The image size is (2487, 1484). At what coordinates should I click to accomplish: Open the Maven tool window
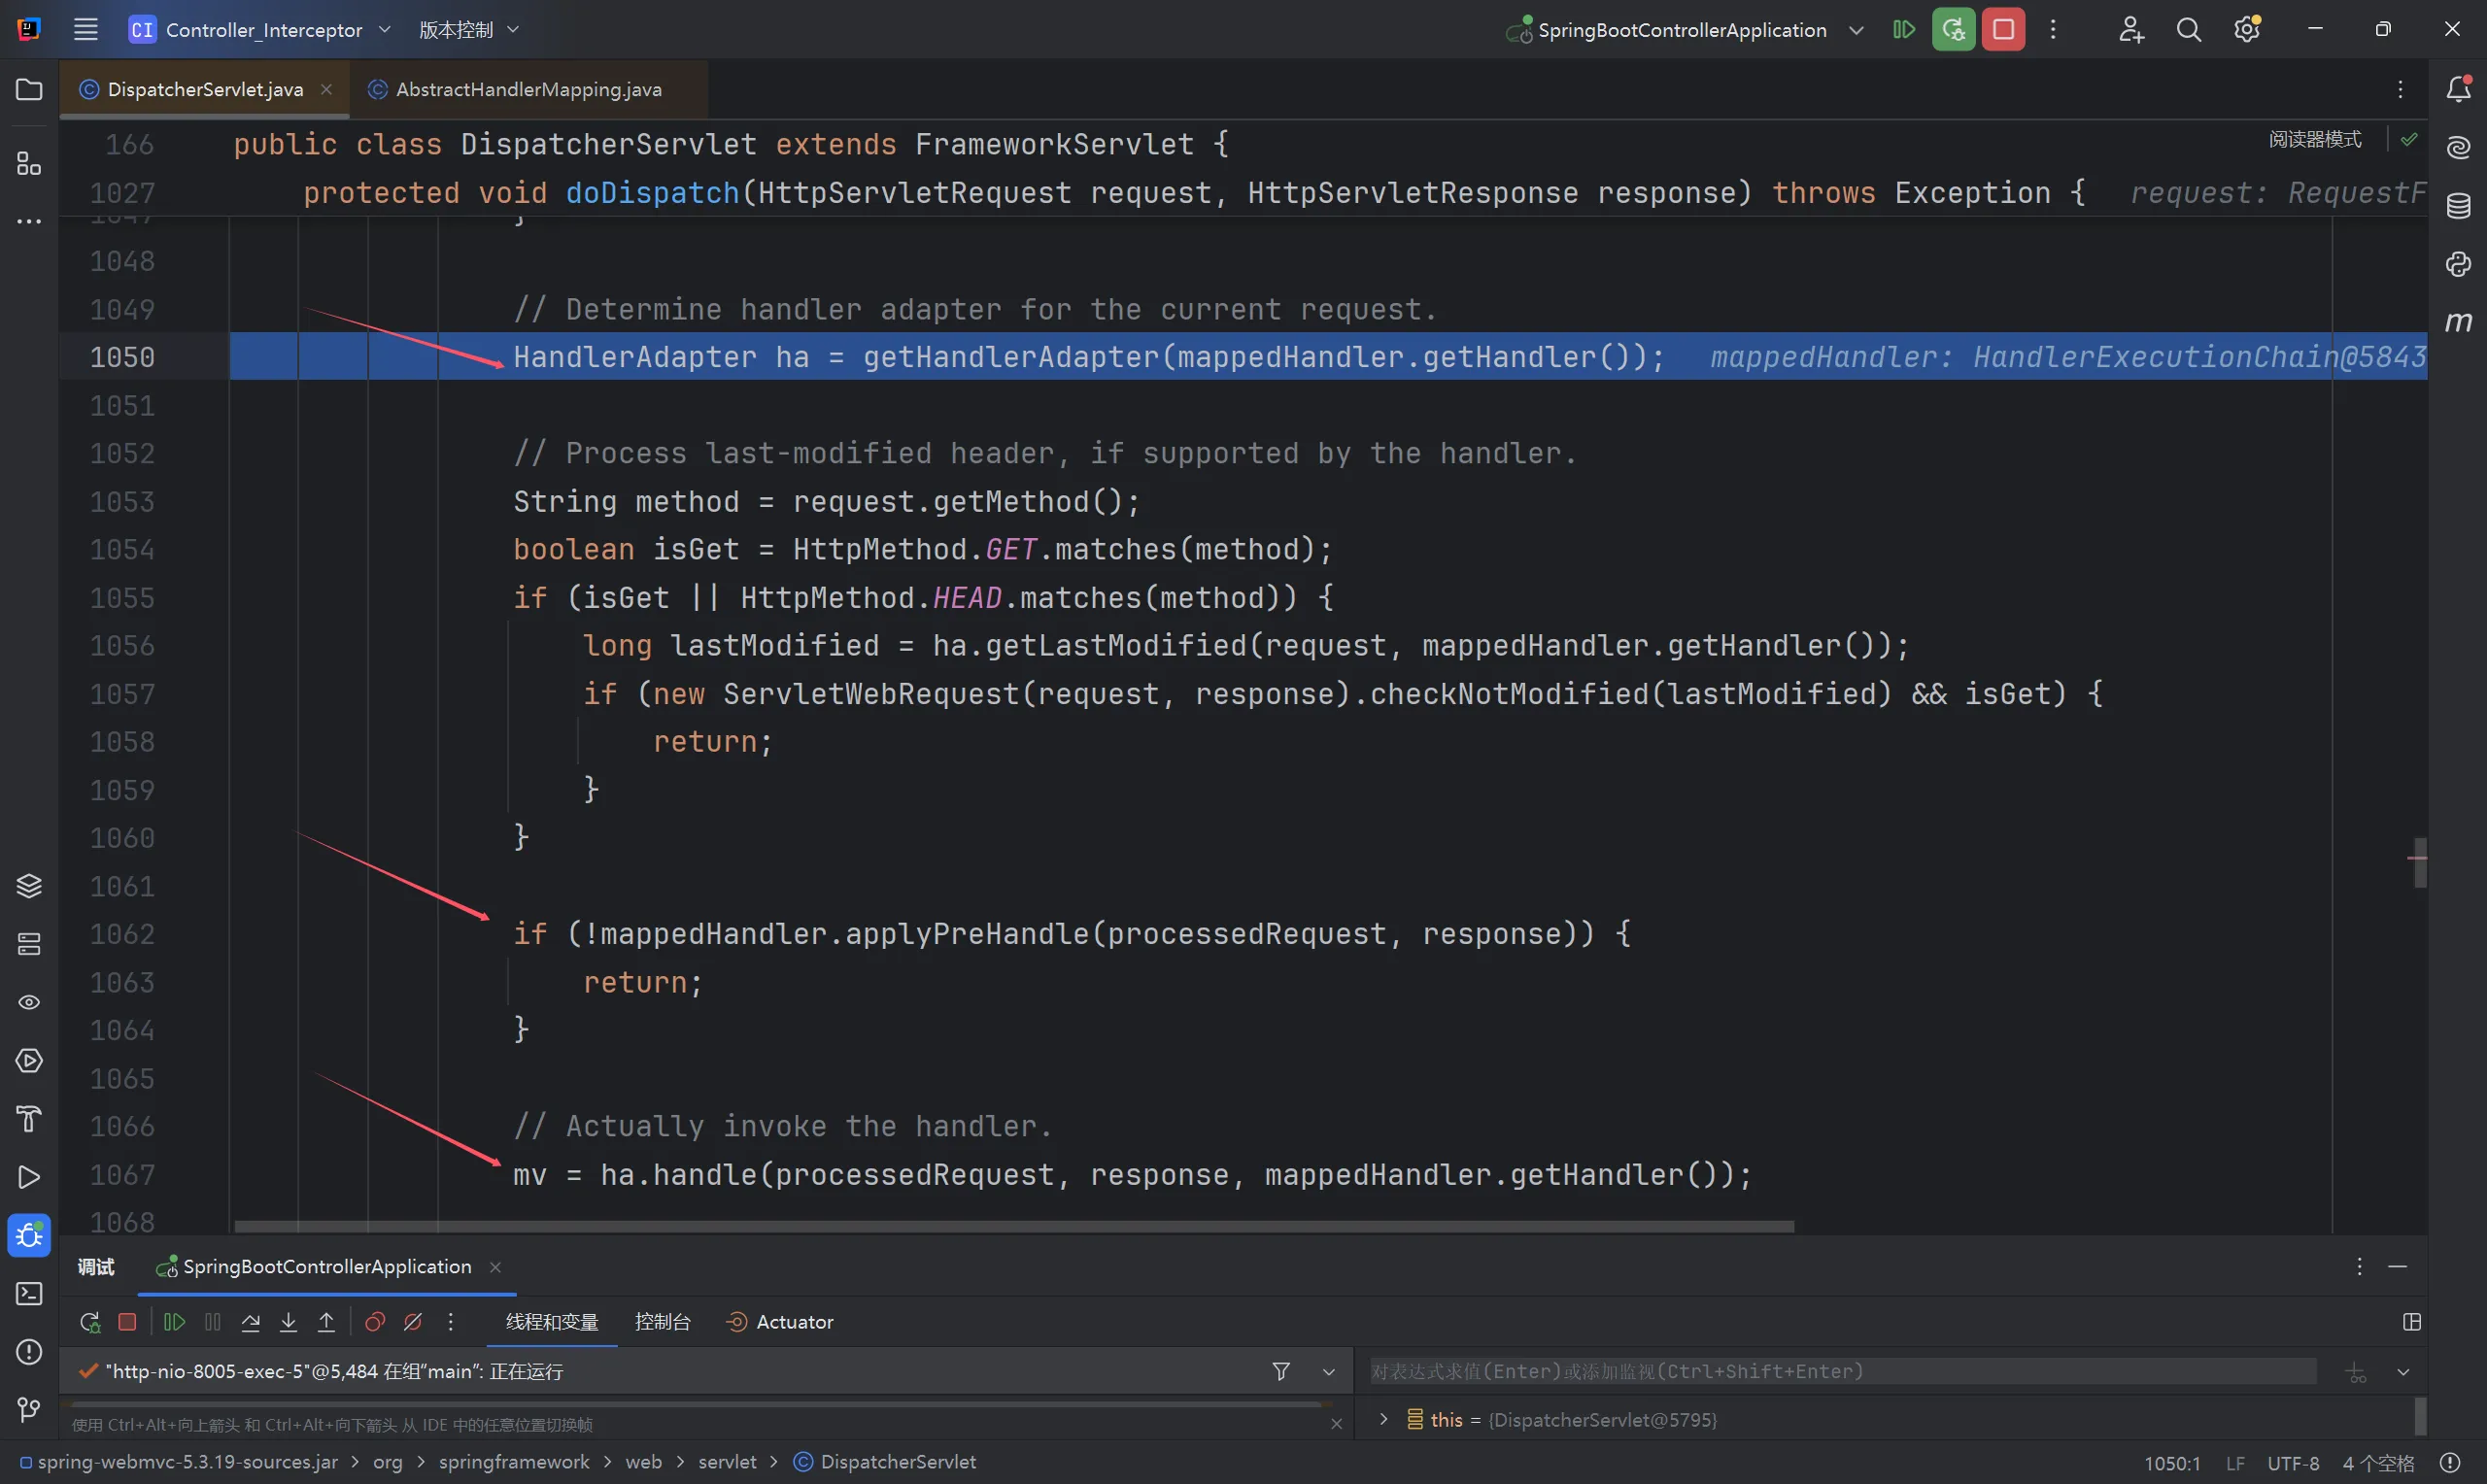(x=2459, y=322)
